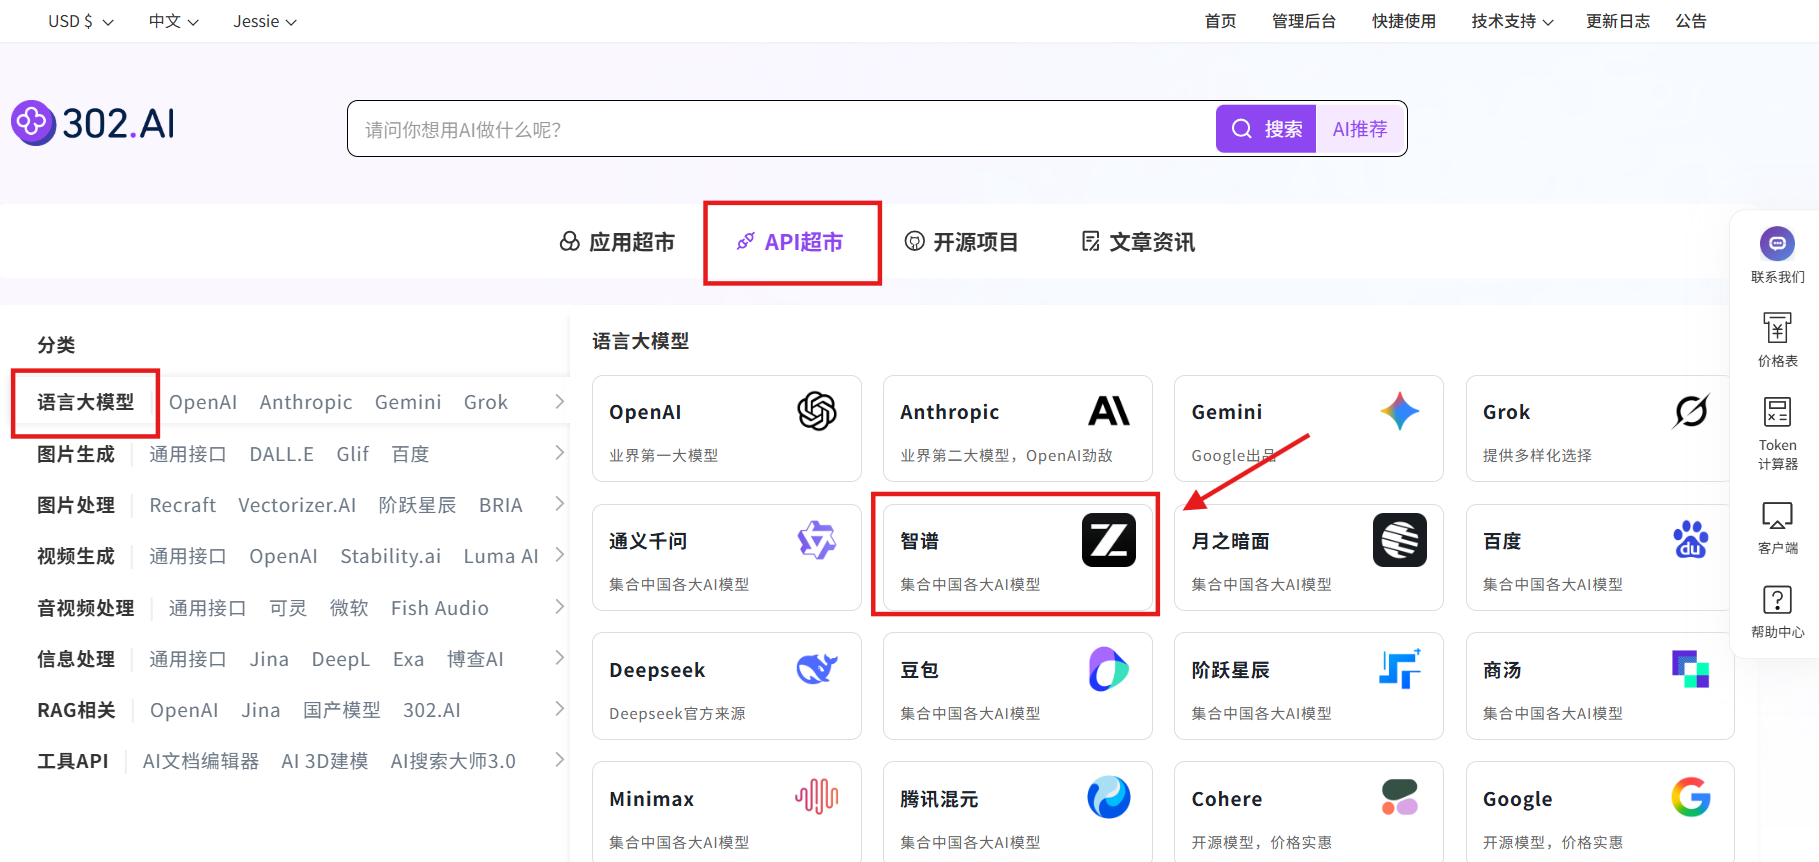Switch to the 开源项目 tab

(x=961, y=242)
